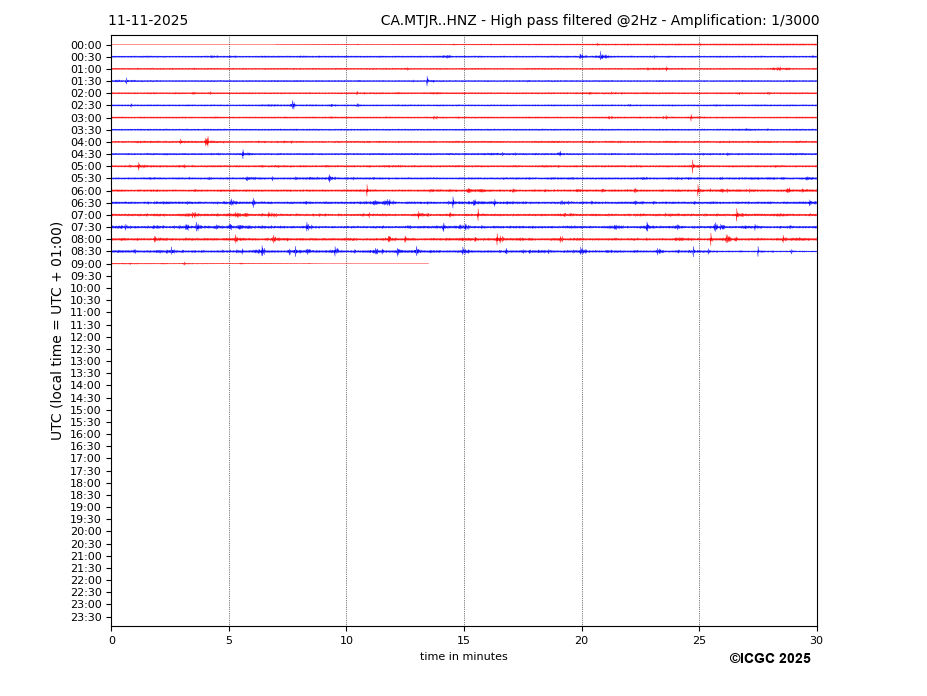Click the 30 tick on the x-axis
This screenshot has width=927, height=696.
(x=816, y=640)
